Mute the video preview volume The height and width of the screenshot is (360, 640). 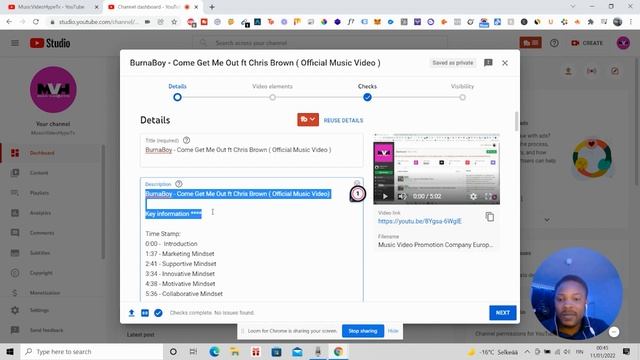pyautogui.click(x=402, y=196)
